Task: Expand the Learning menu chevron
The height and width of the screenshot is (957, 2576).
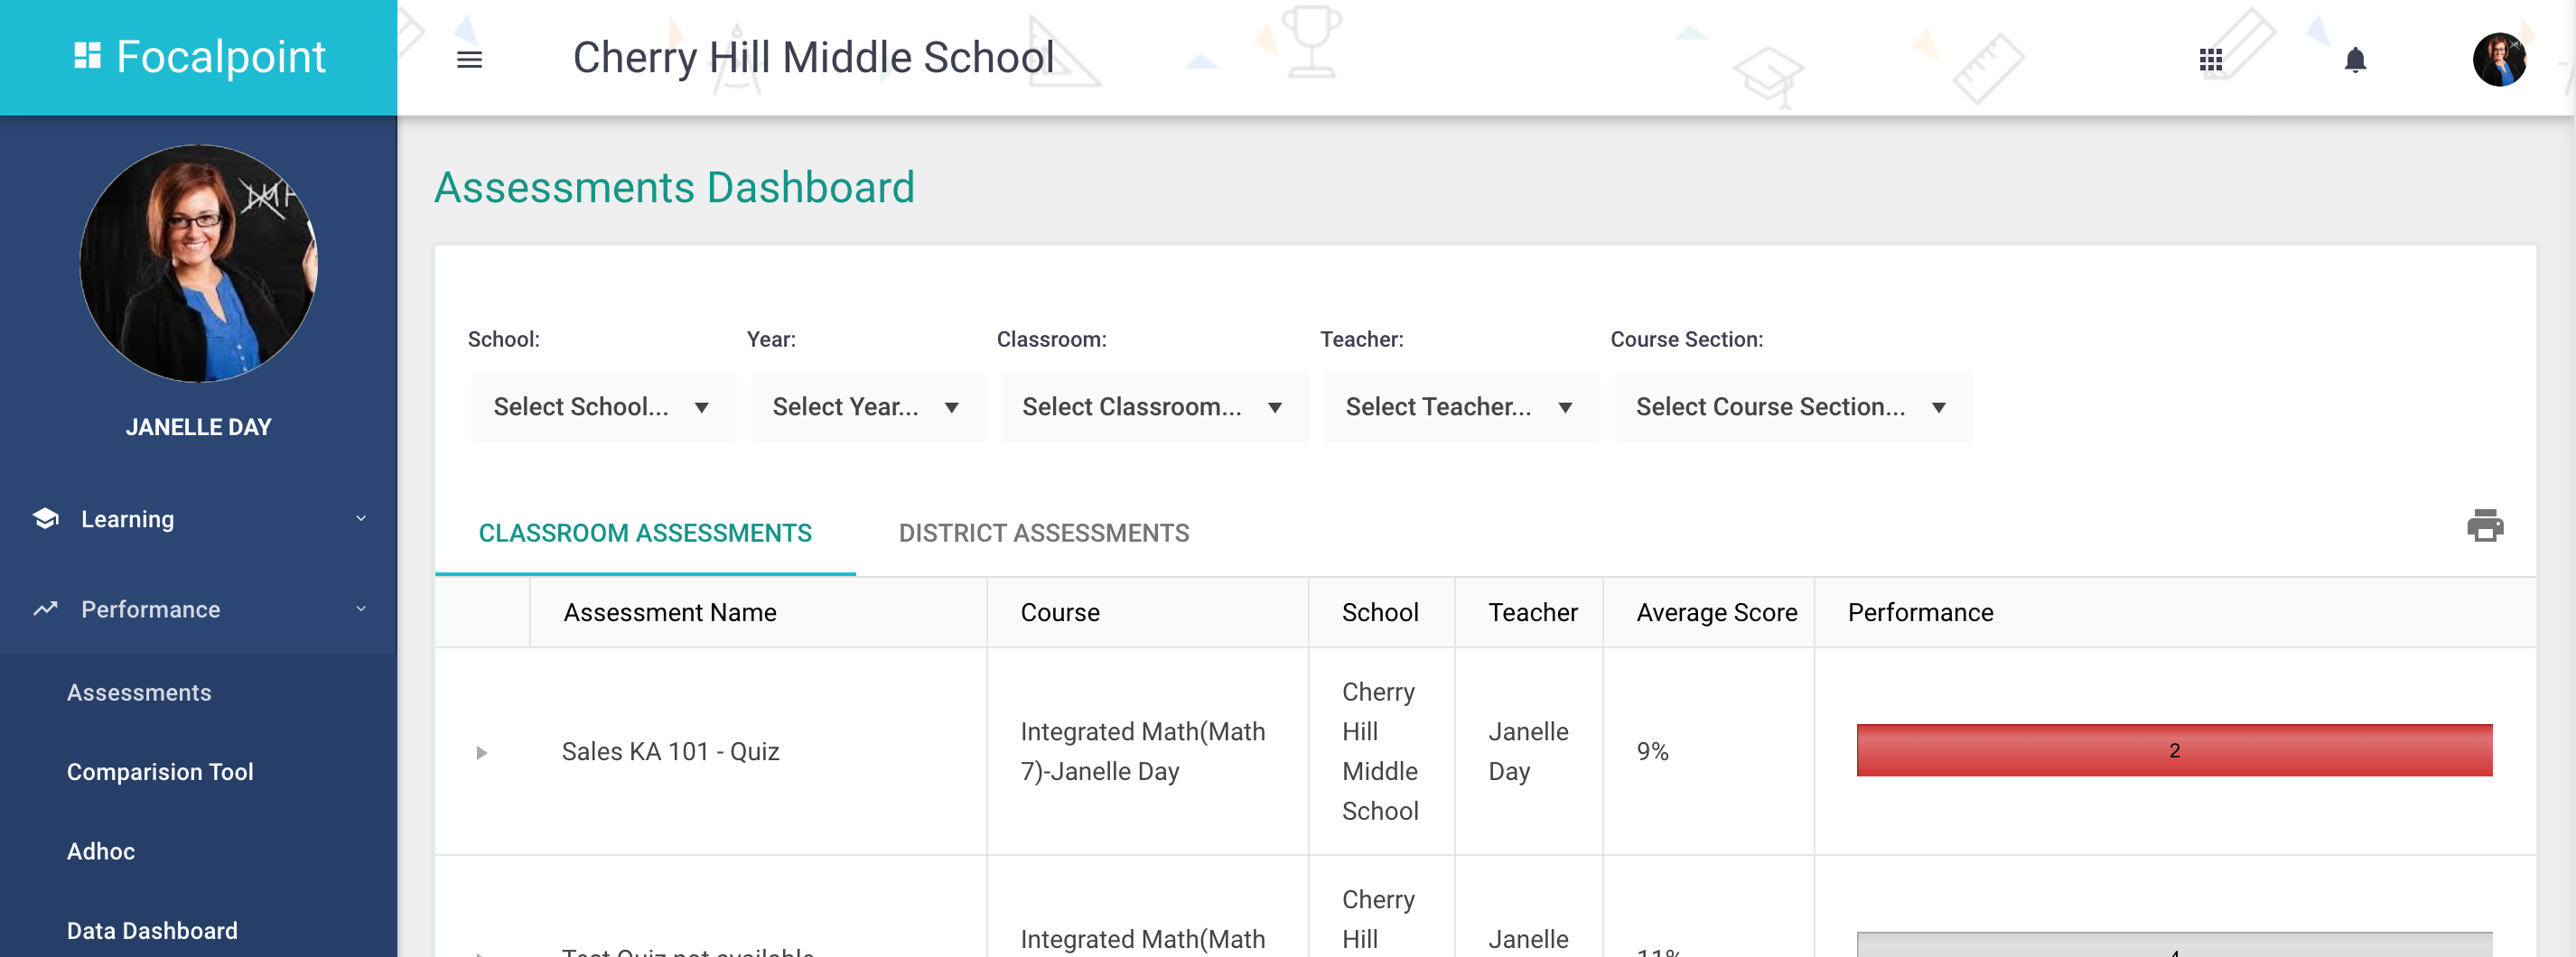Action: coord(361,518)
